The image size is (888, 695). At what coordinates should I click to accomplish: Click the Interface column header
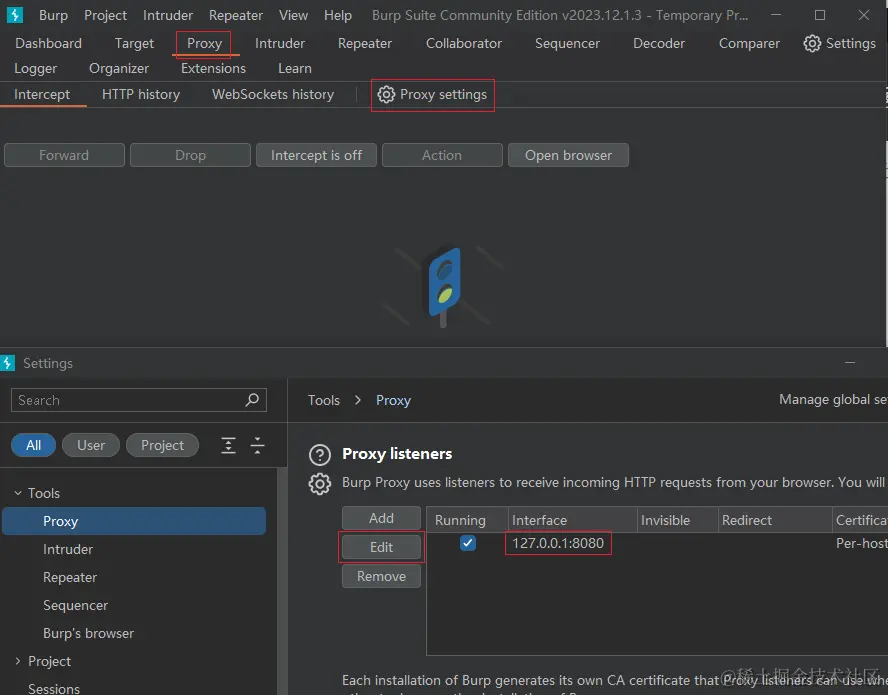point(573,520)
